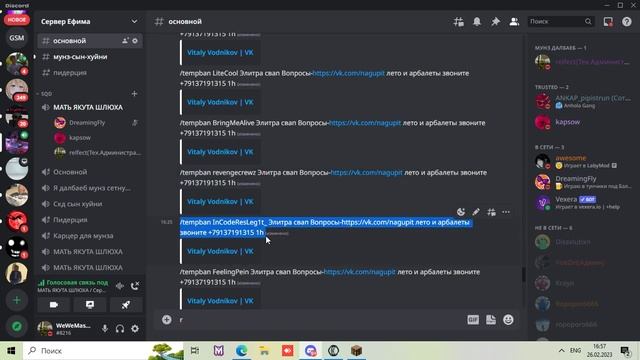
Task: Open edit channel gear on основной
Action: click(135, 41)
